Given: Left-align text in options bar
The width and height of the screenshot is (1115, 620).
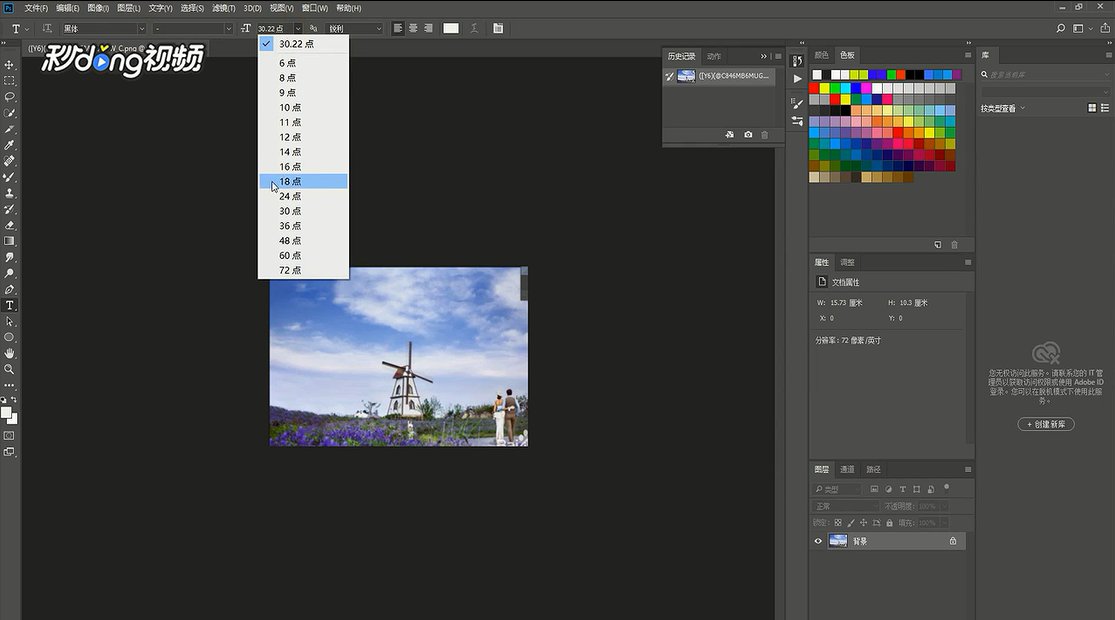Looking at the screenshot, I should (x=398, y=28).
